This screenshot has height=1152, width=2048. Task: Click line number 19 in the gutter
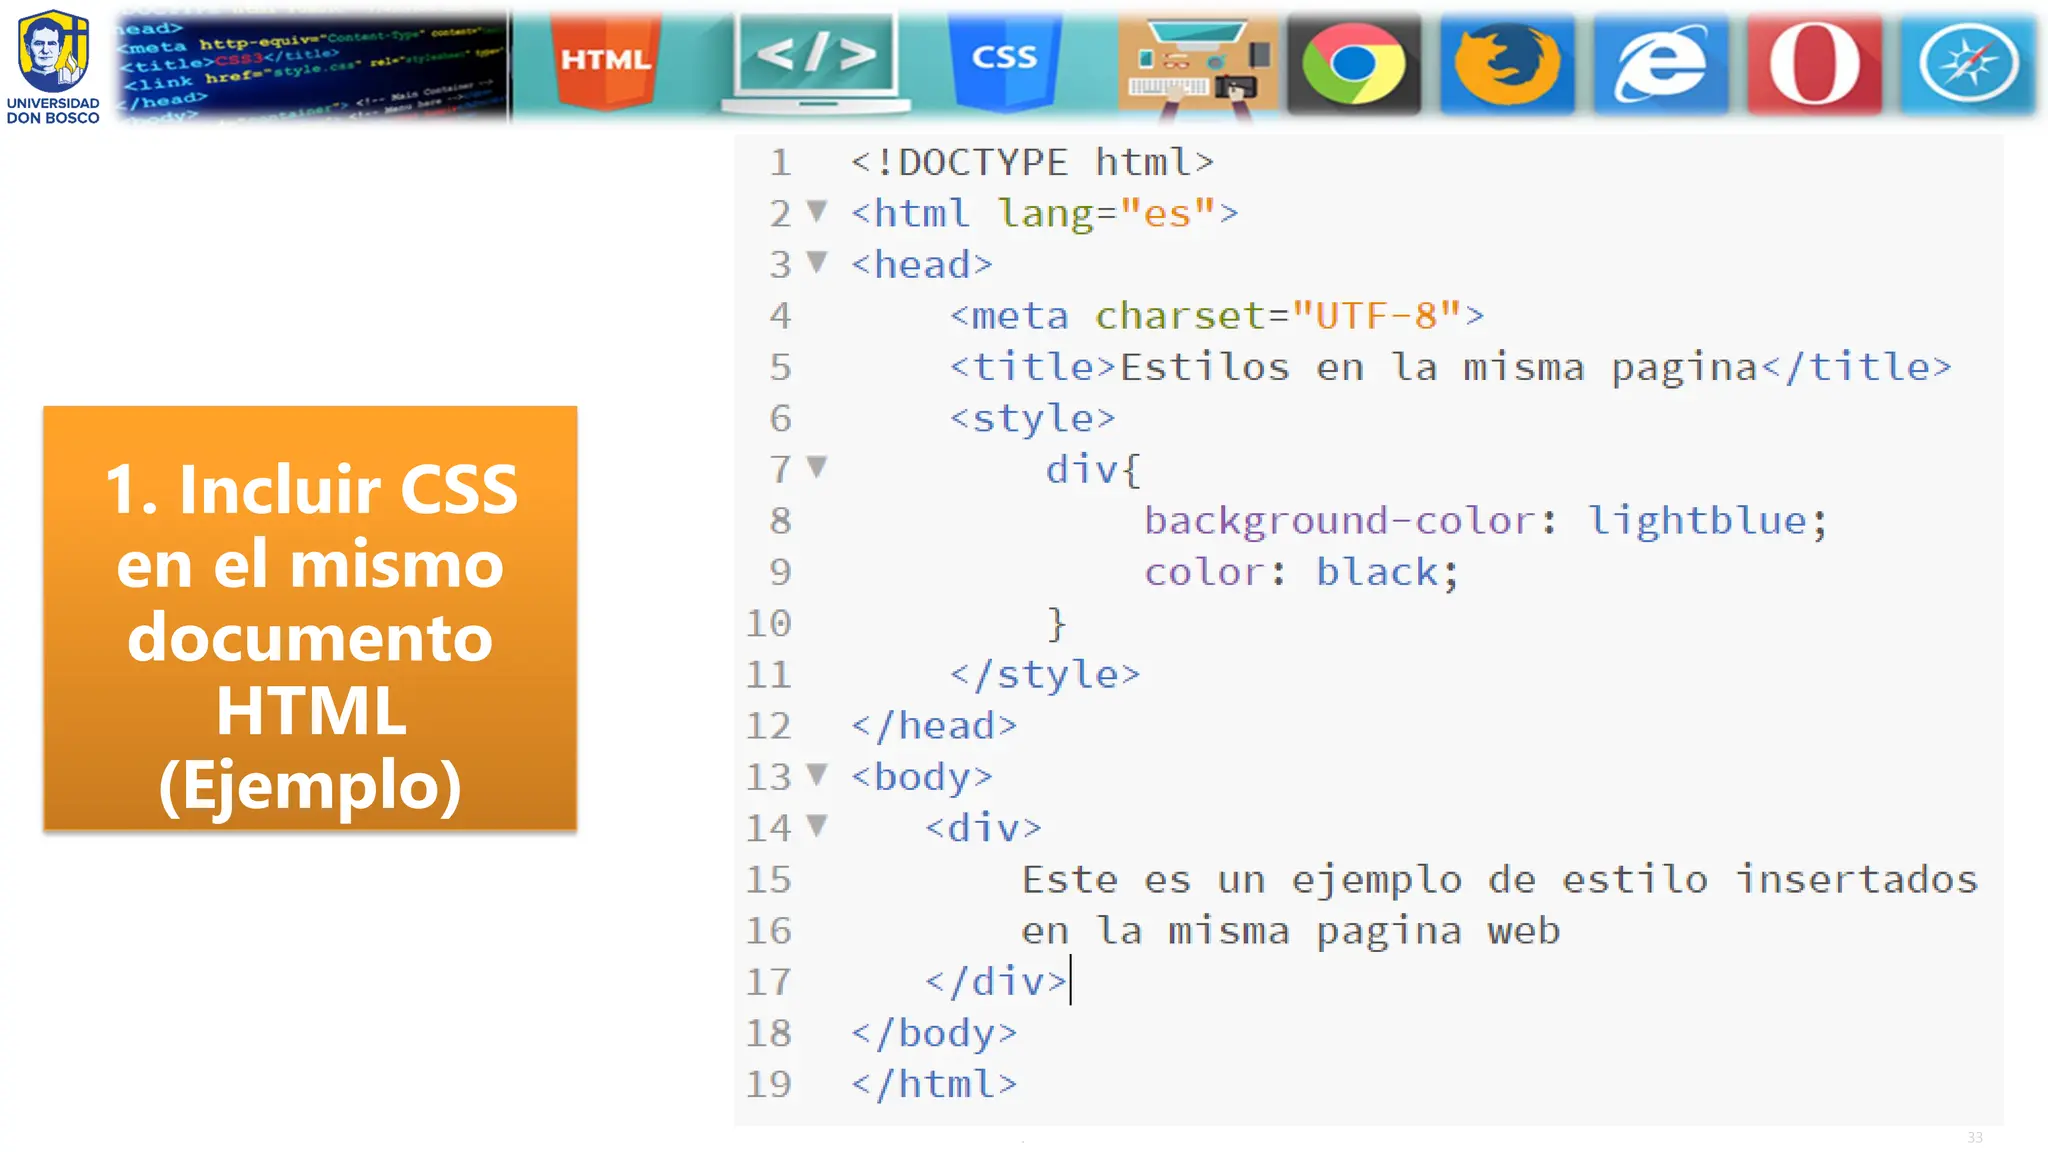(768, 1084)
